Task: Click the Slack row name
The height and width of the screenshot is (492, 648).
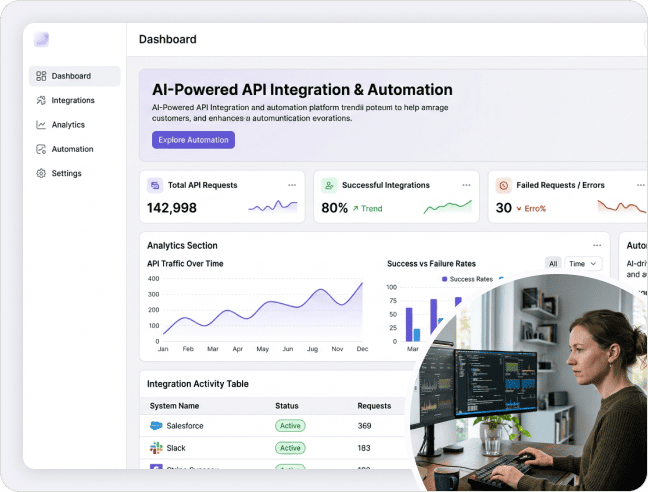Action: point(176,448)
